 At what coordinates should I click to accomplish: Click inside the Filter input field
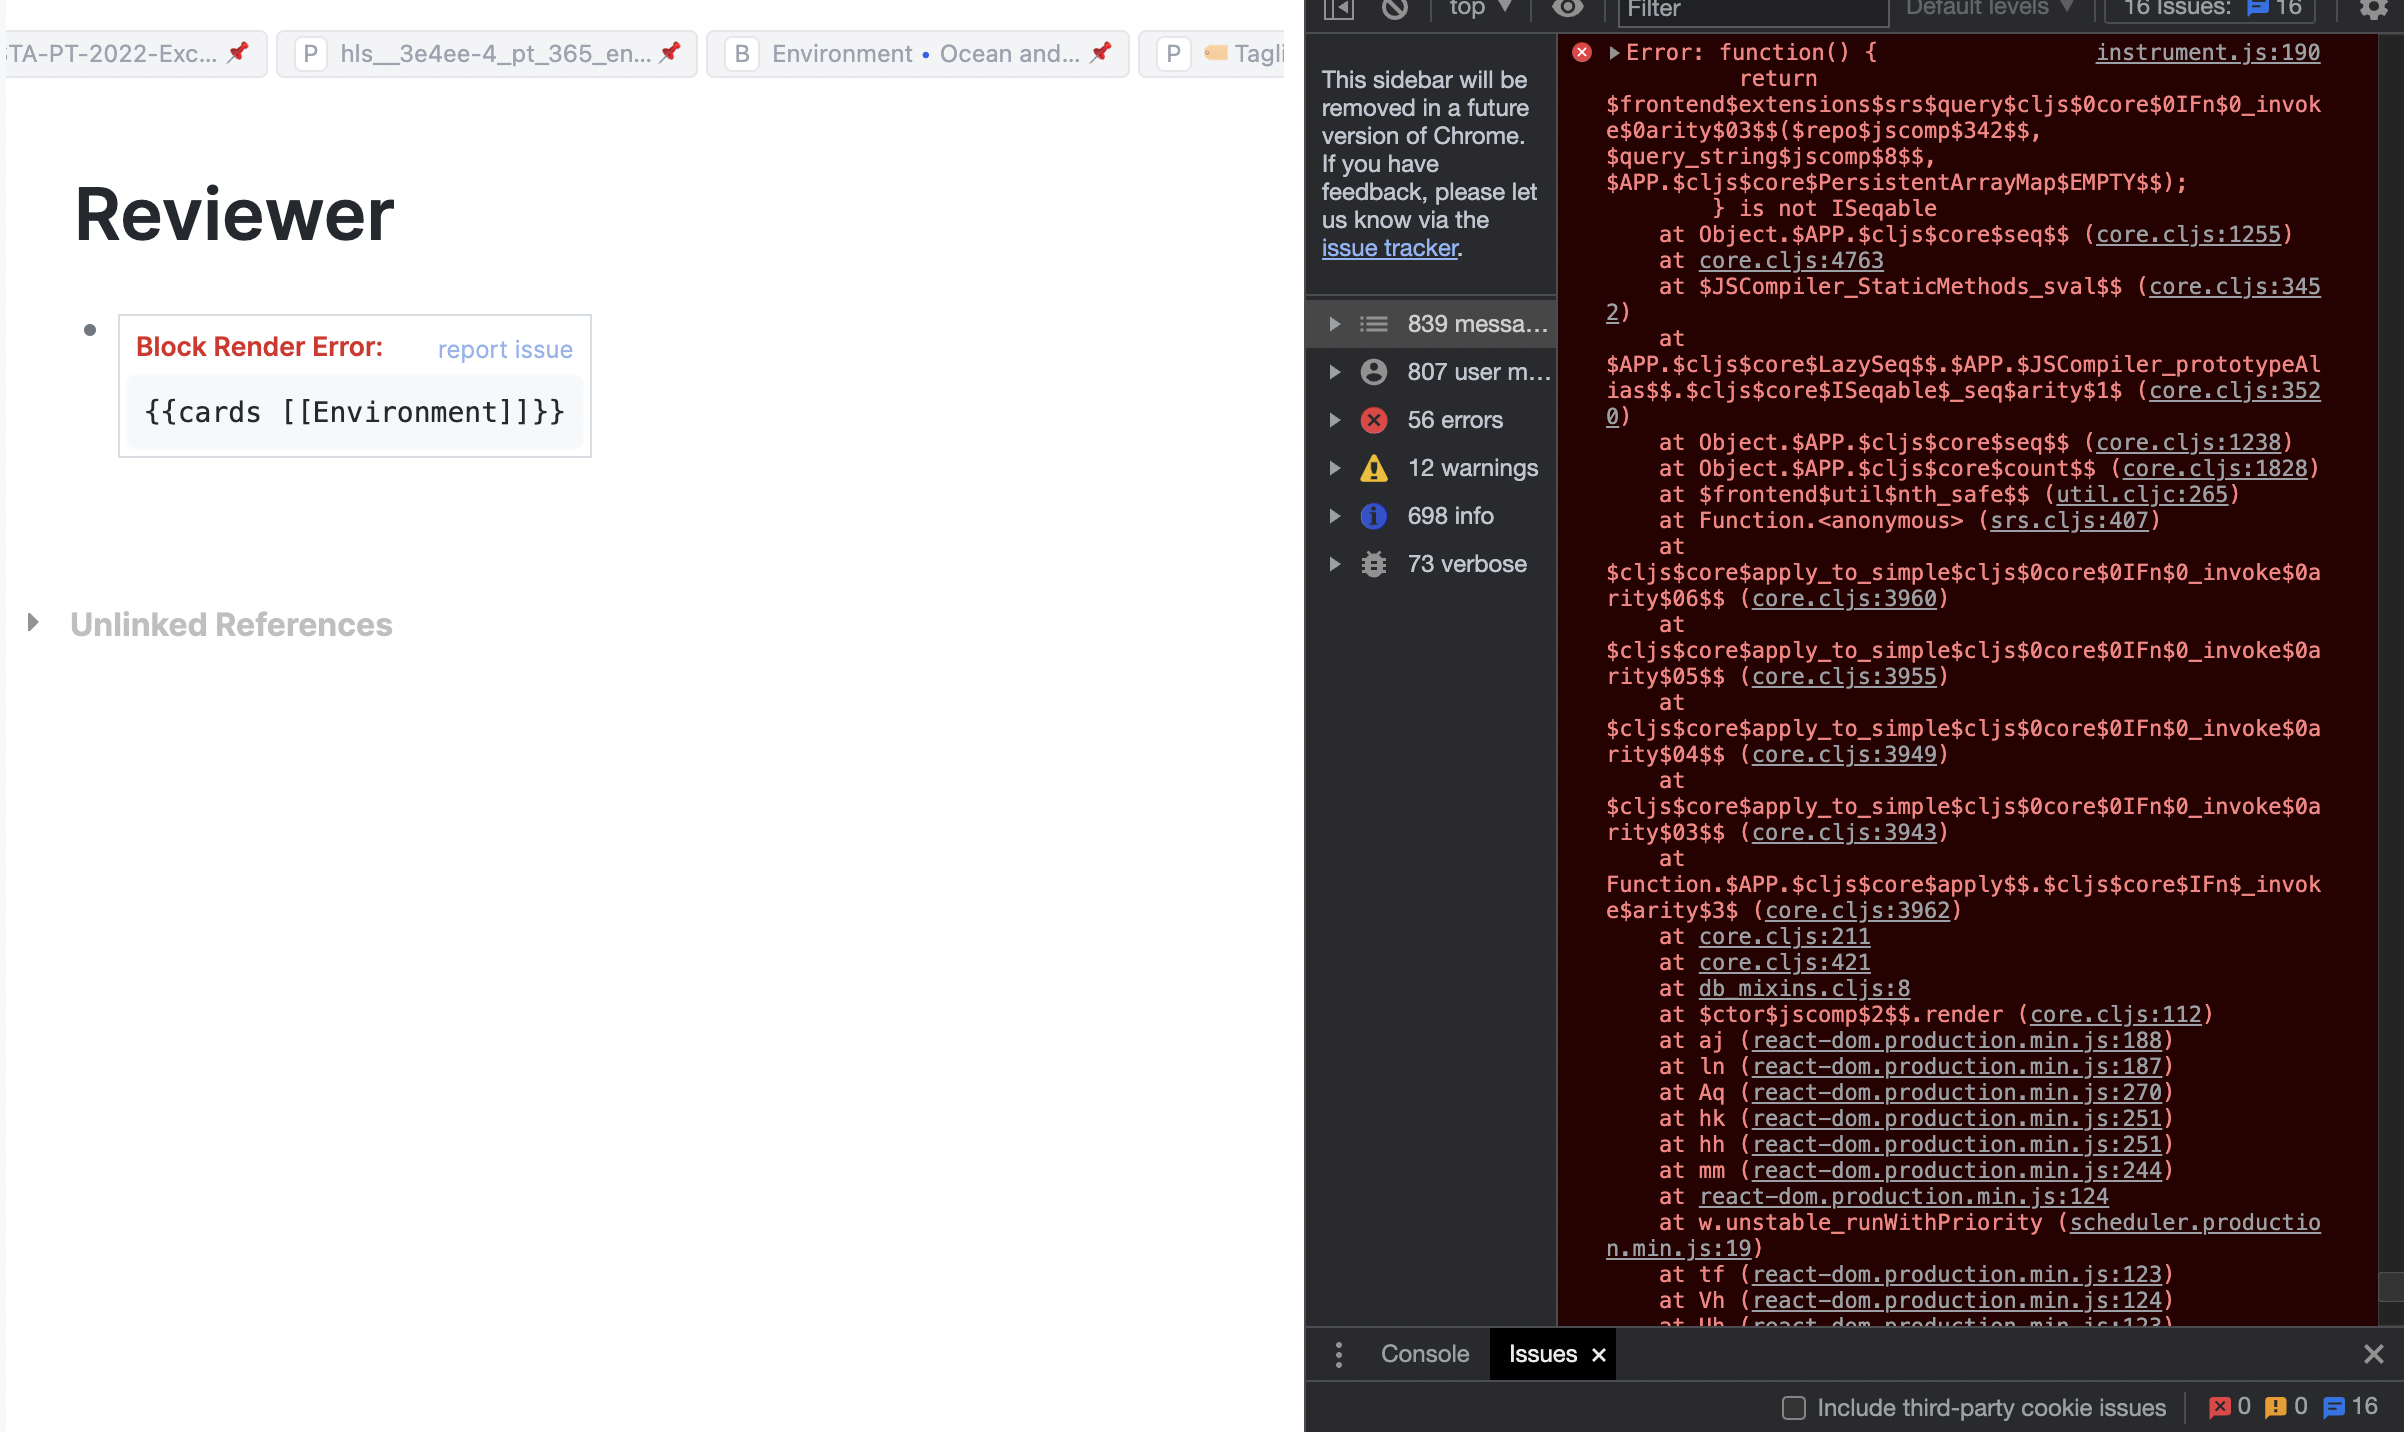(x=1753, y=12)
